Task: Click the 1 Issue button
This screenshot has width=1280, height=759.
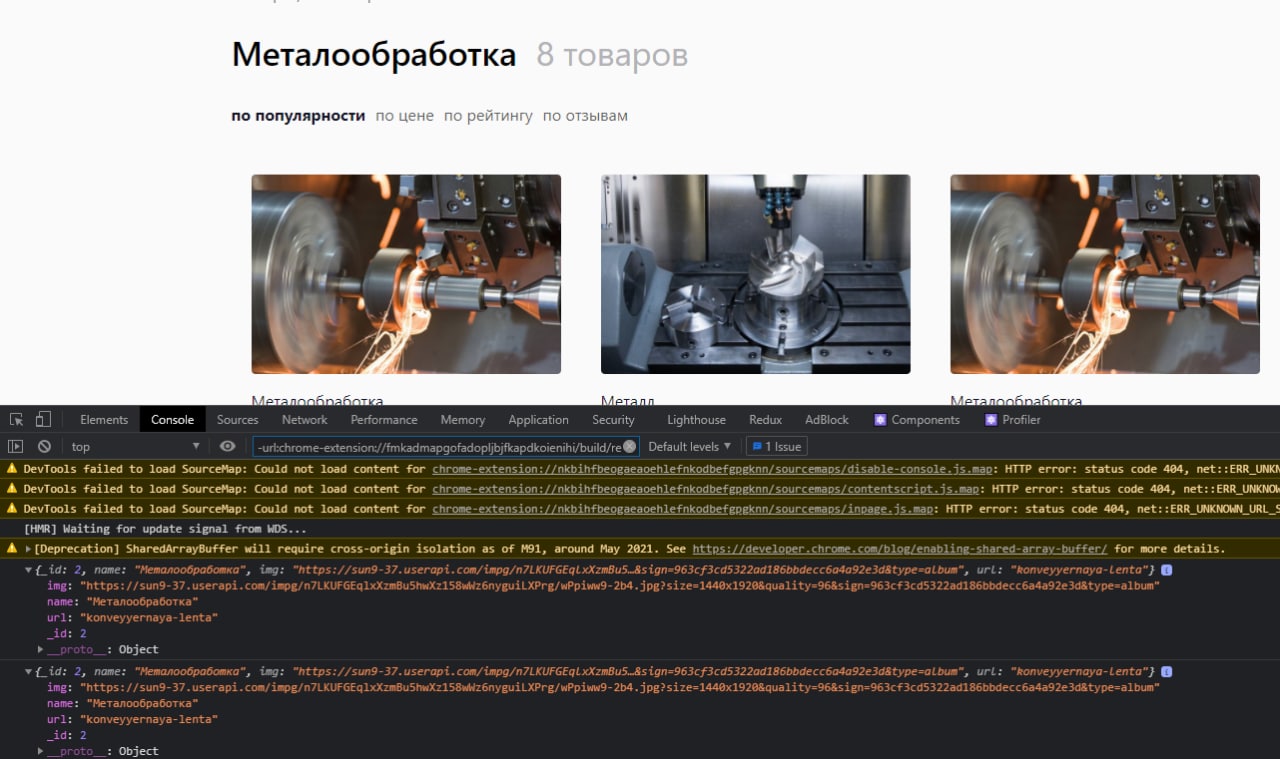Action: 776,447
